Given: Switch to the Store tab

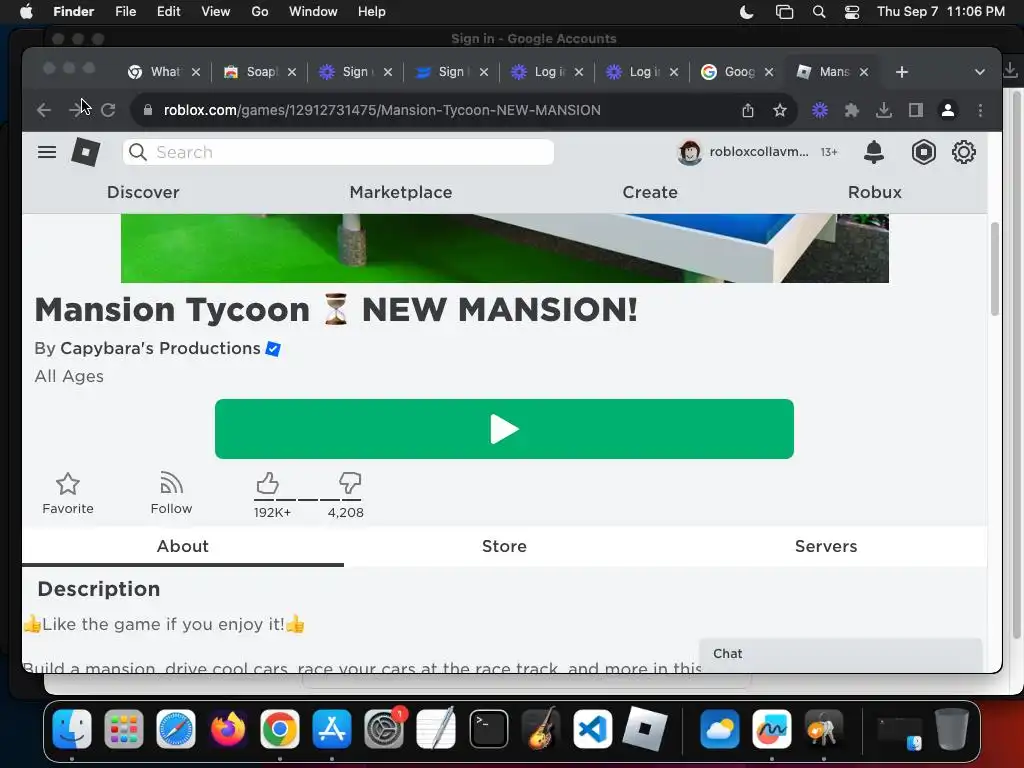Looking at the screenshot, I should (x=504, y=546).
